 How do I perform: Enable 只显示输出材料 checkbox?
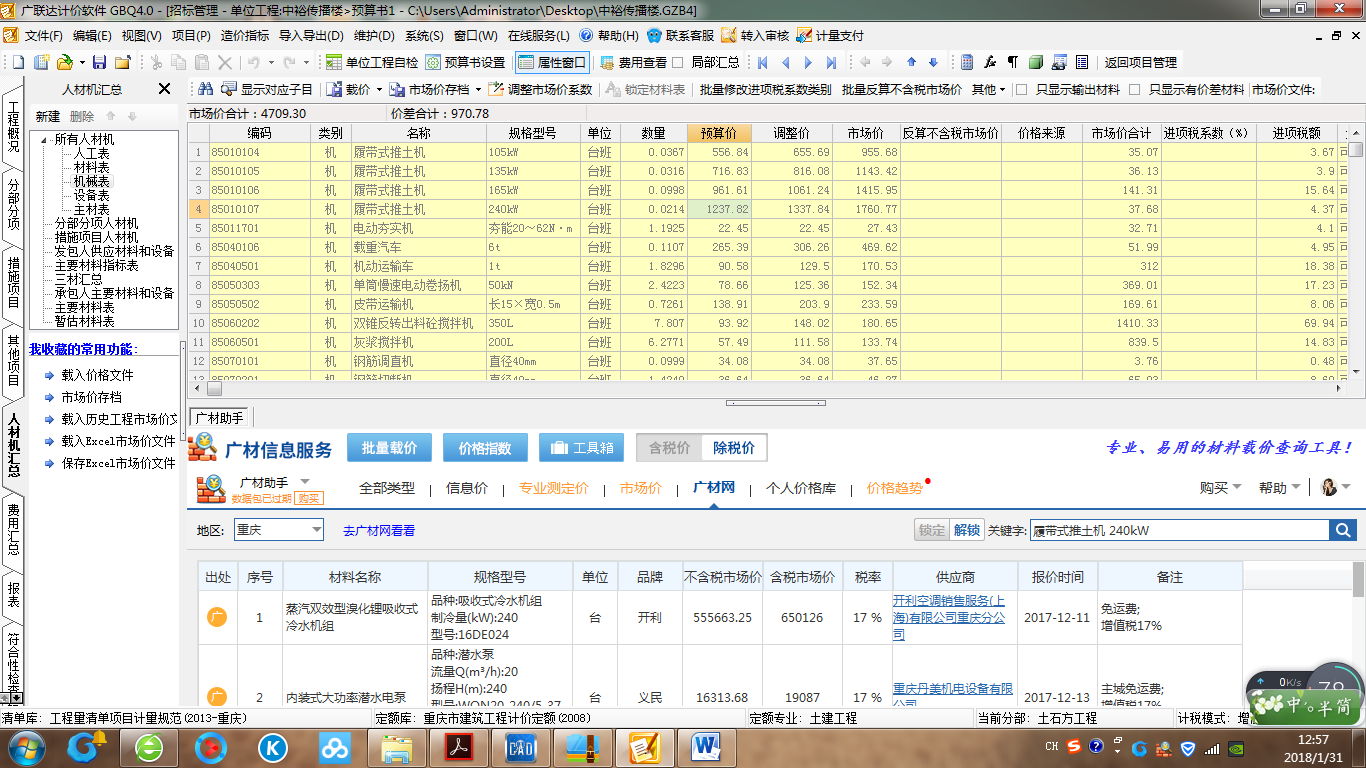[x=1021, y=89]
